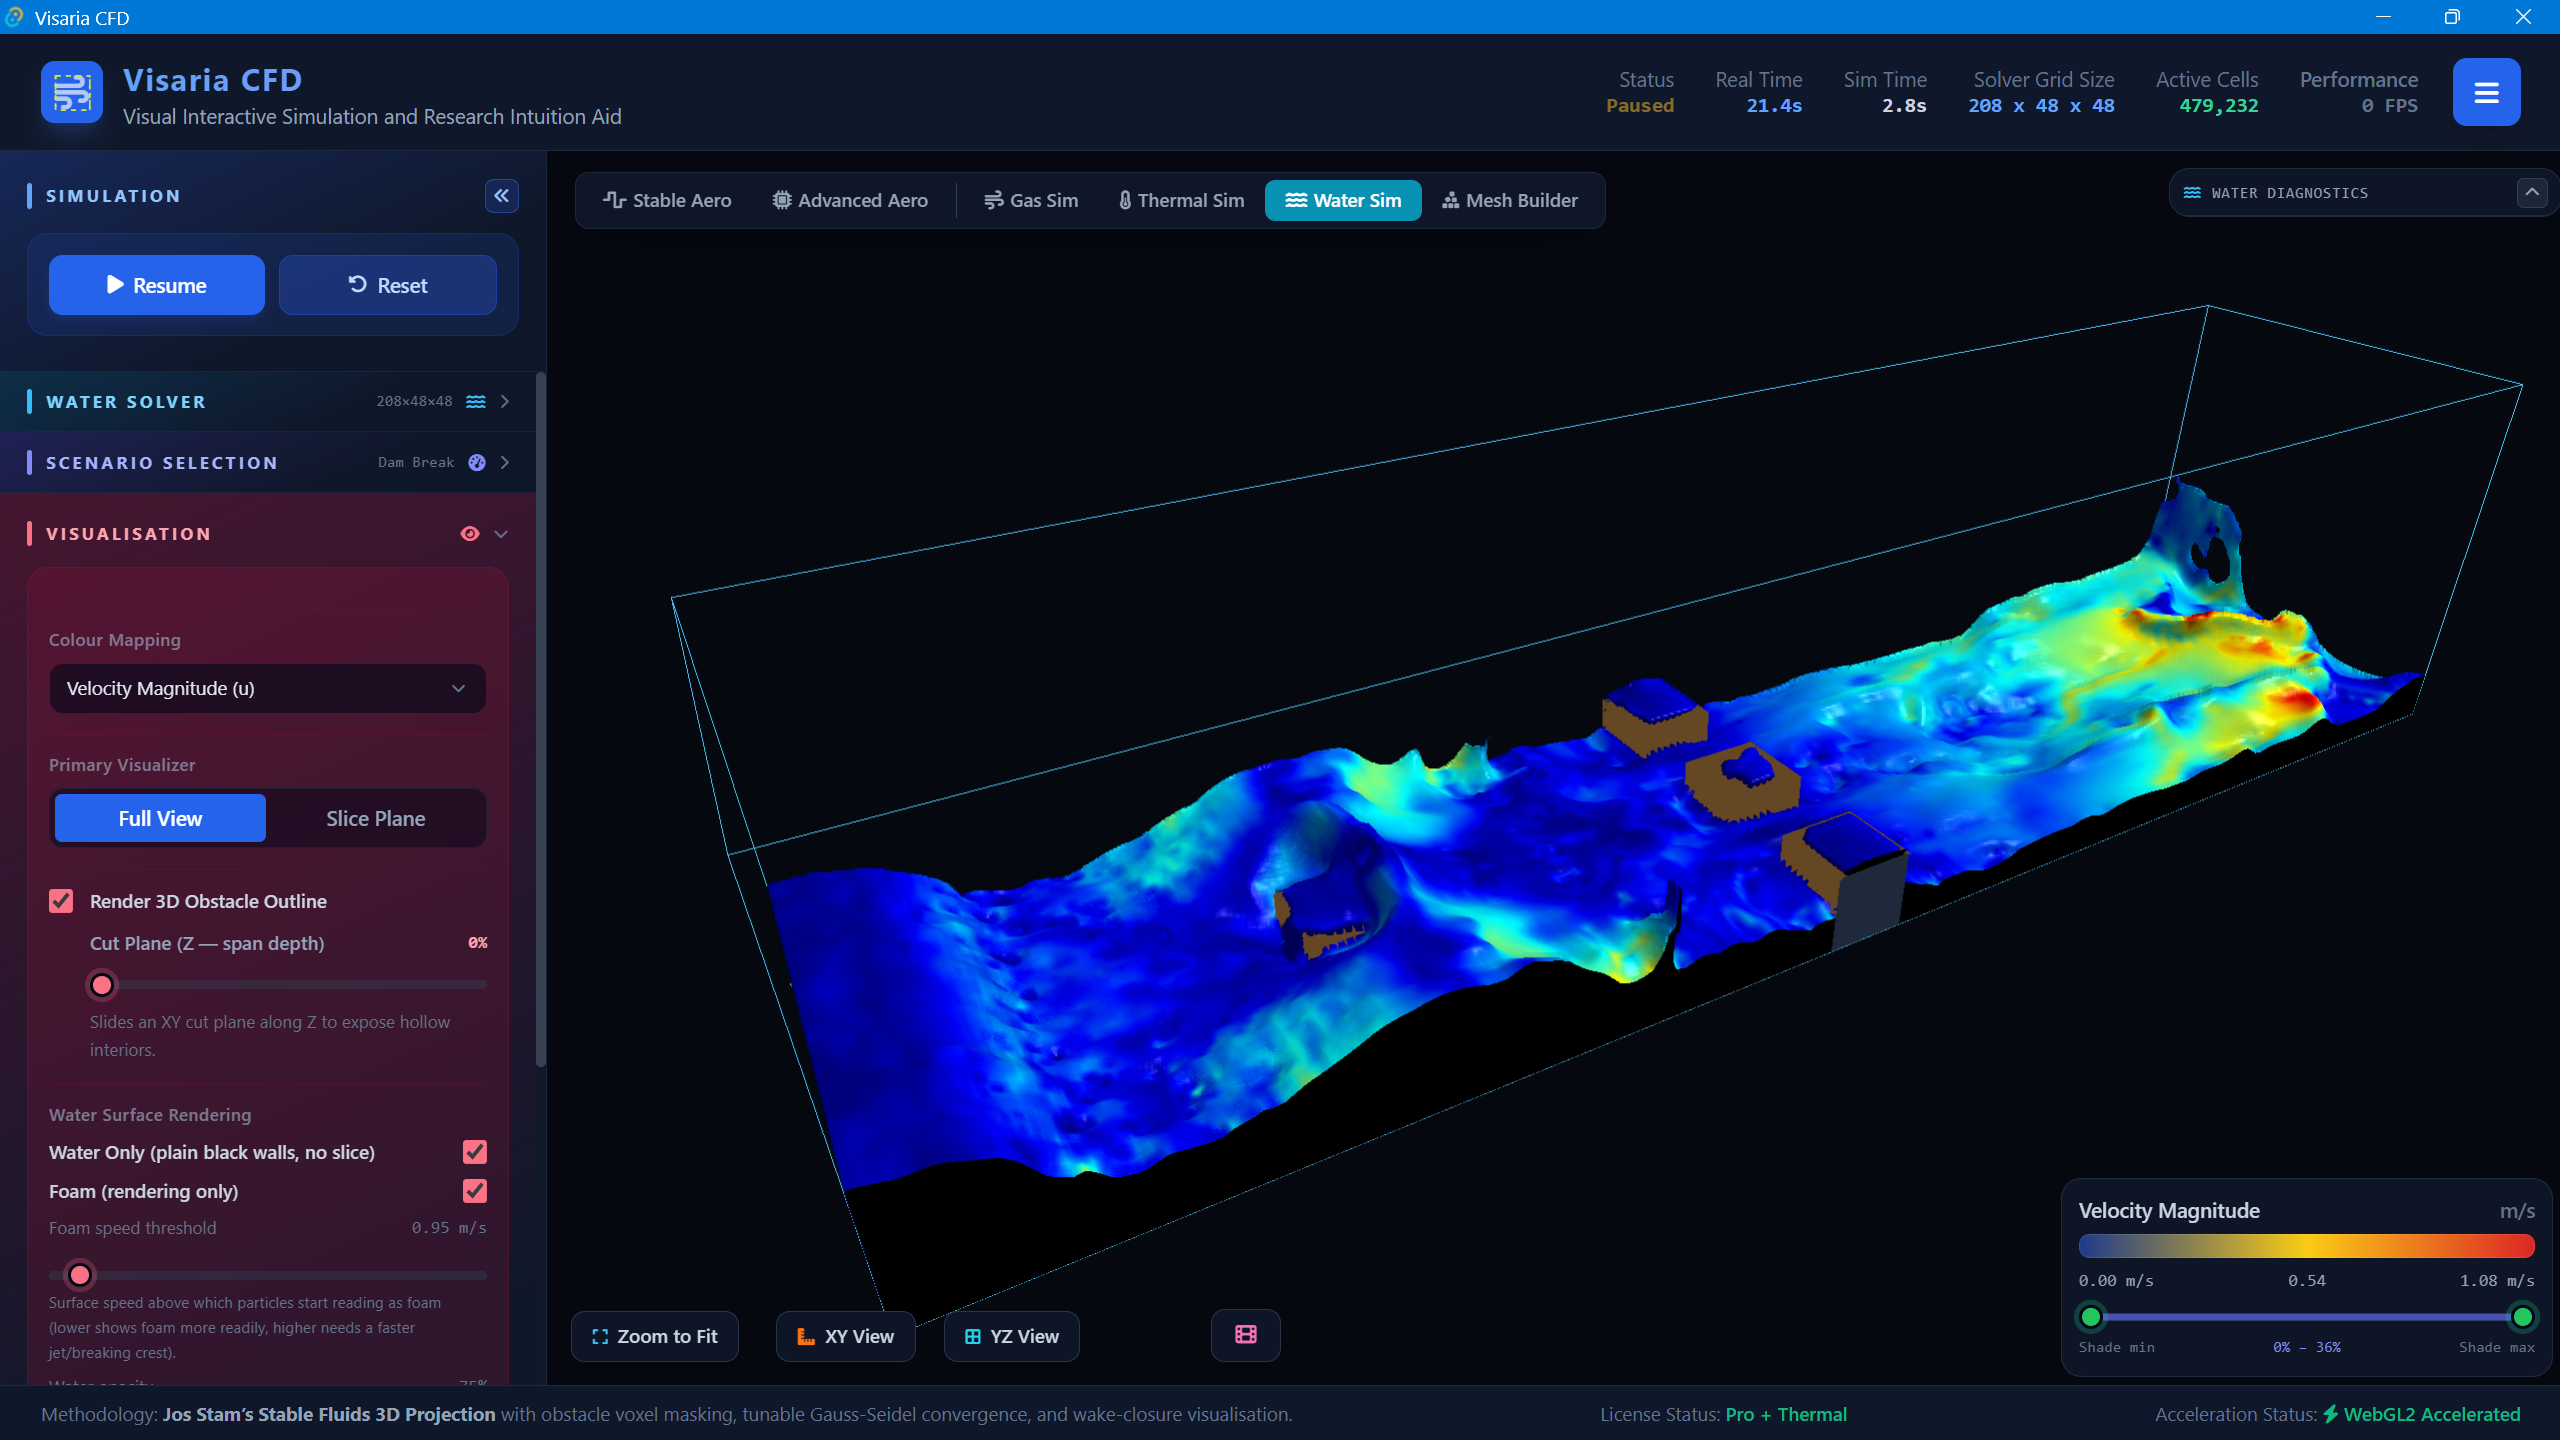The image size is (2560, 1440).
Task: Toggle Render 3D Obstacle Outline checkbox
Action: click(x=61, y=901)
